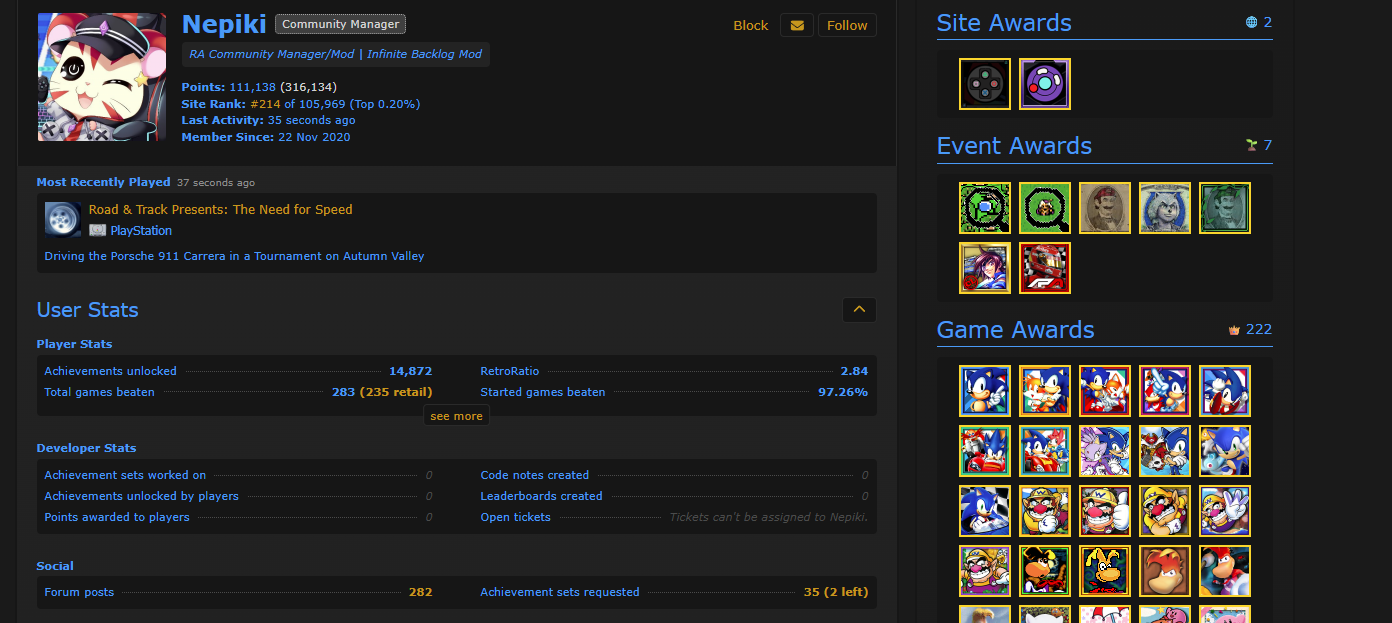This screenshot has height=623, width=1392.
Task: Open the pixel-art Rayman dark background badge
Action: pyautogui.click(x=1105, y=571)
